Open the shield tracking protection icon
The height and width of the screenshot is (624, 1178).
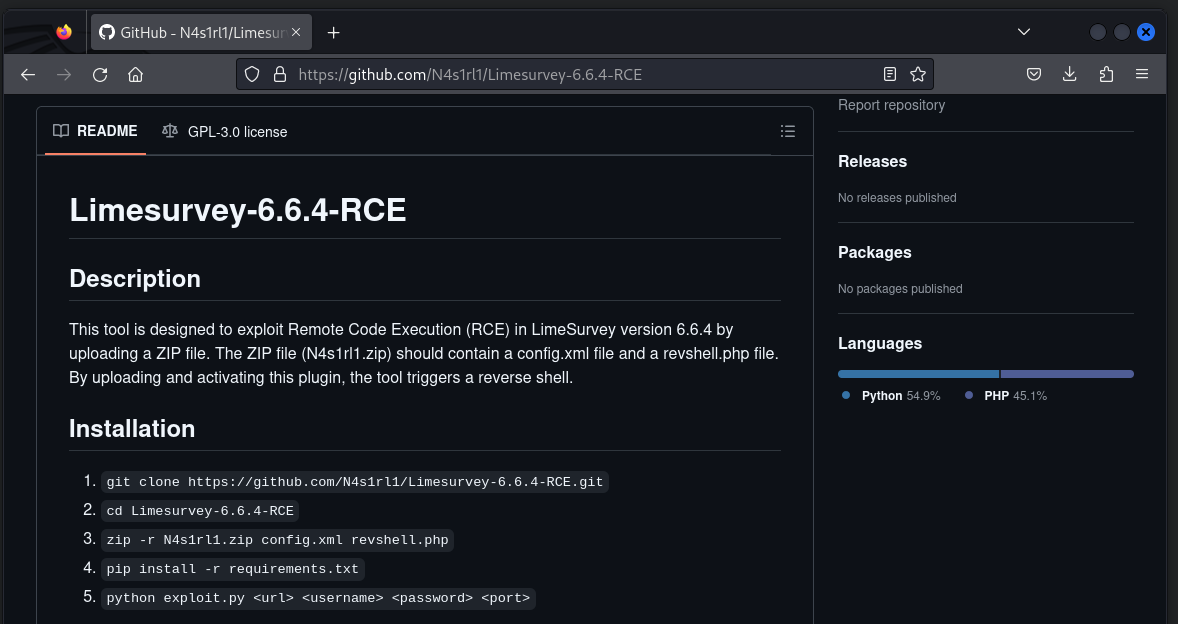pyautogui.click(x=252, y=75)
